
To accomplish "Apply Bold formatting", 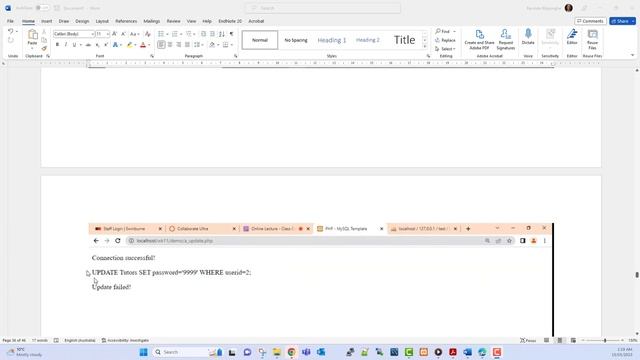I will [x=57, y=45].
